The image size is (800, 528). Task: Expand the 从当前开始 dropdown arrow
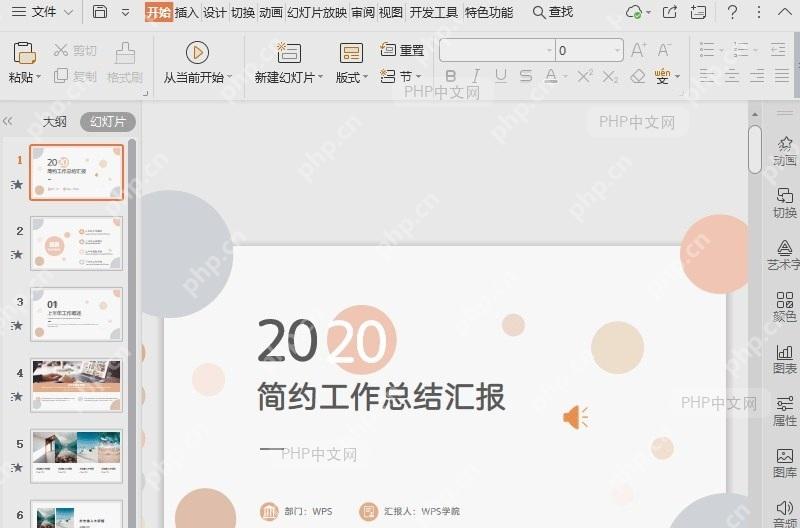point(230,77)
